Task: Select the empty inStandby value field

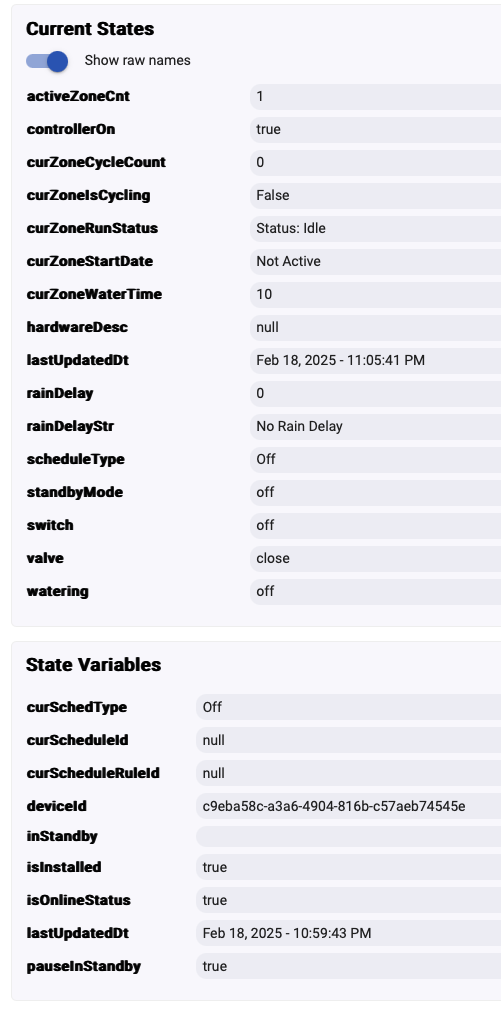Action: point(348,836)
